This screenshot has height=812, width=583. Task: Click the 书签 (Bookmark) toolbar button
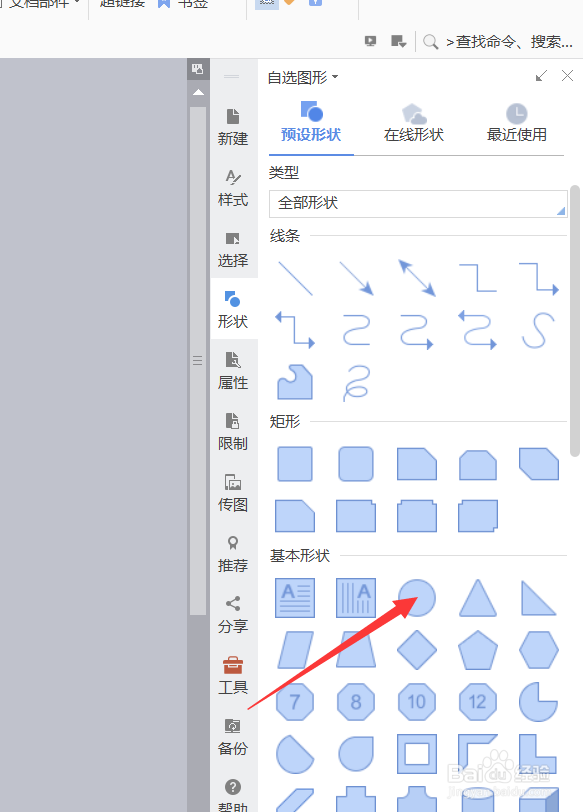pos(183,4)
